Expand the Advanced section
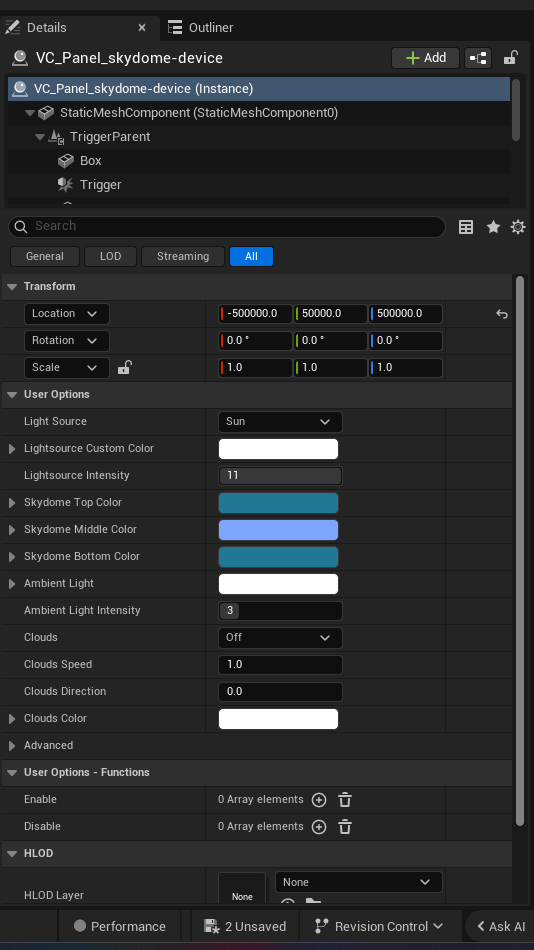 tap(12, 746)
